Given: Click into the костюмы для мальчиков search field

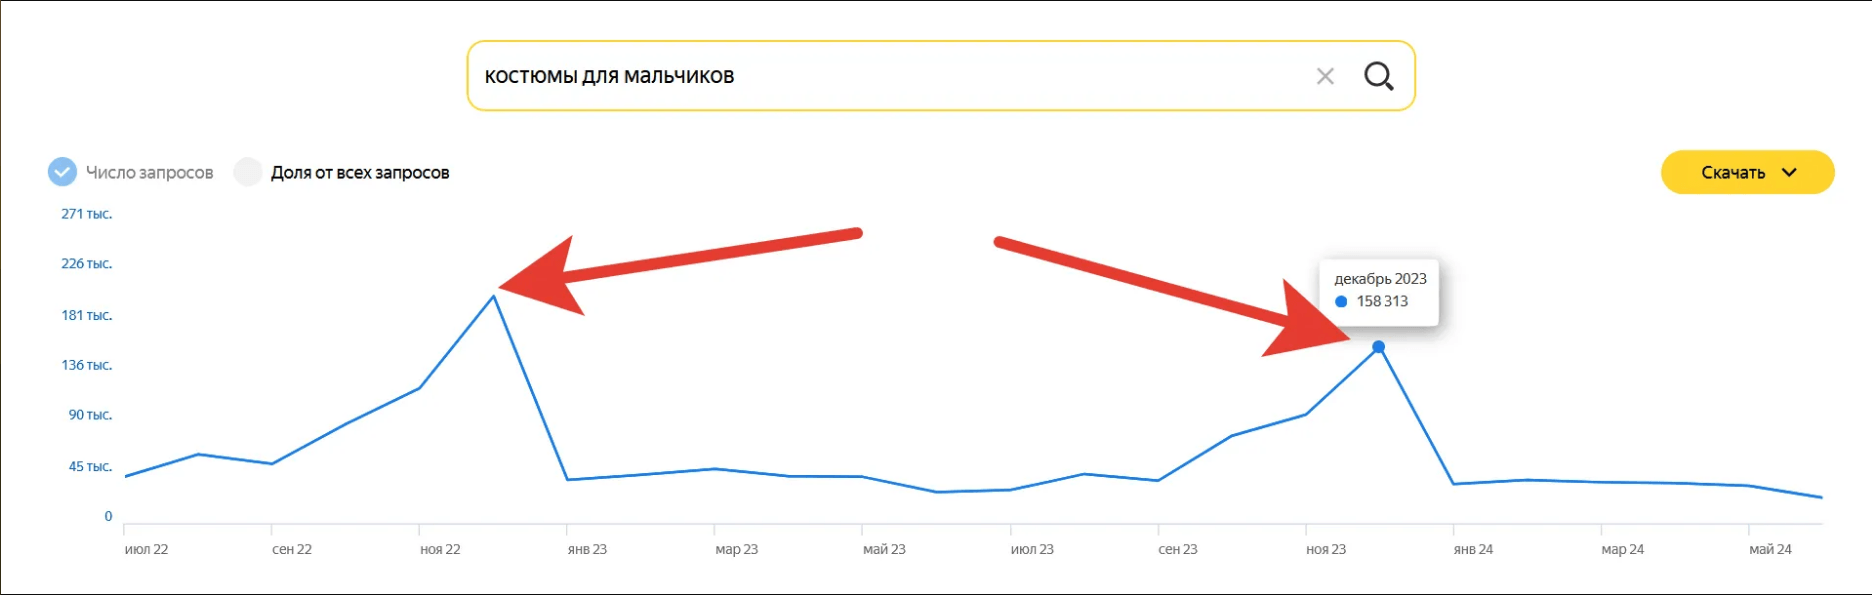Looking at the screenshot, I should [890, 76].
